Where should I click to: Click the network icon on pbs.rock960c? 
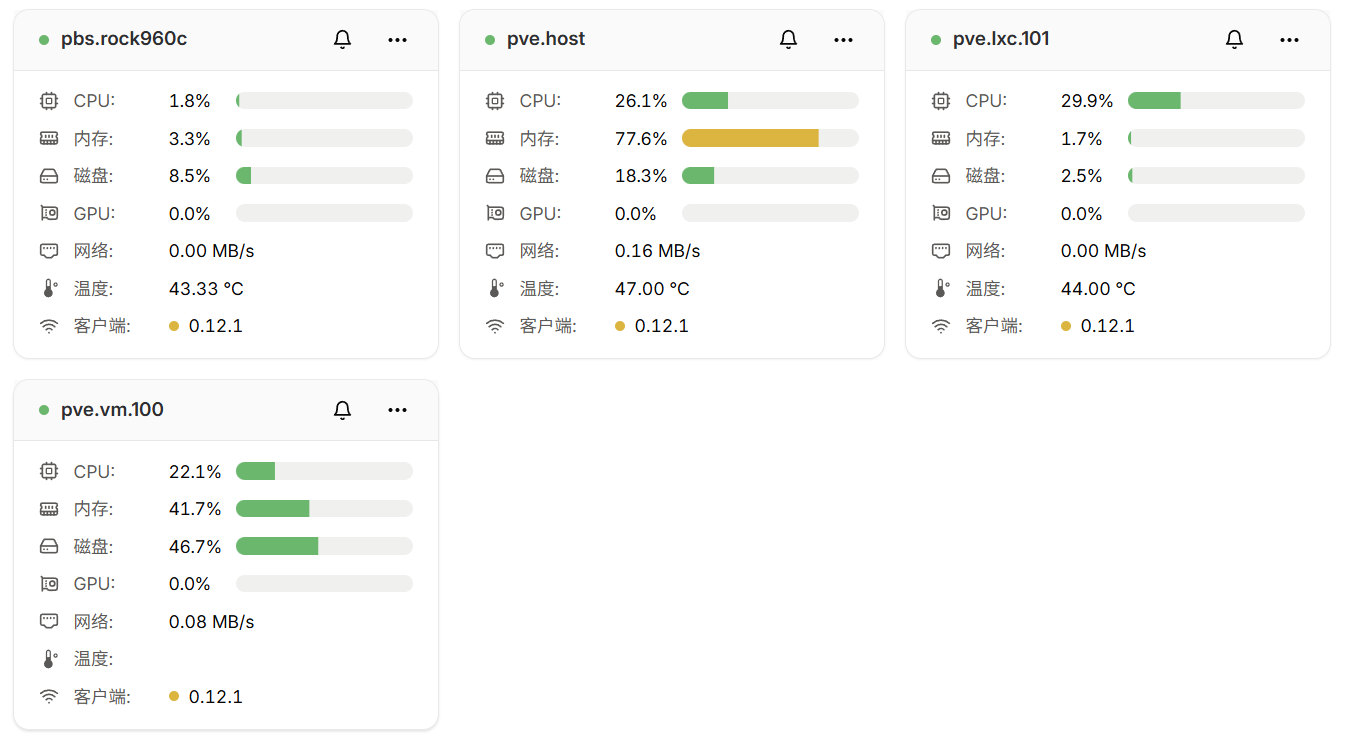coord(49,251)
